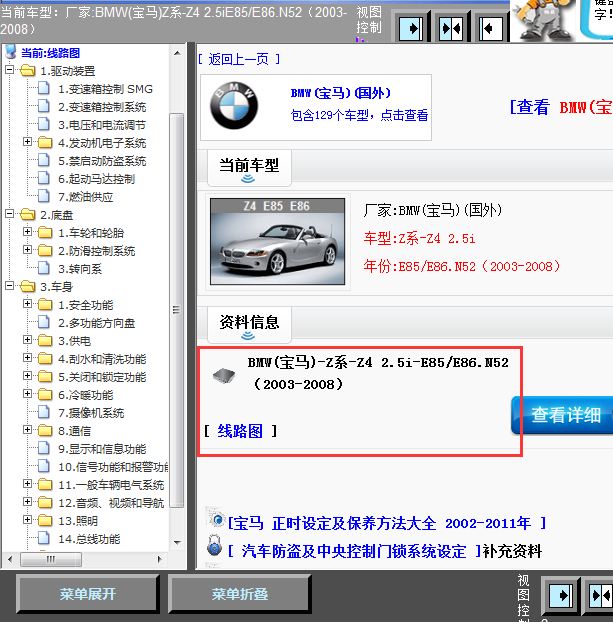Click the 菜单折叠 button
The width and height of the screenshot is (613, 622).
240,594
